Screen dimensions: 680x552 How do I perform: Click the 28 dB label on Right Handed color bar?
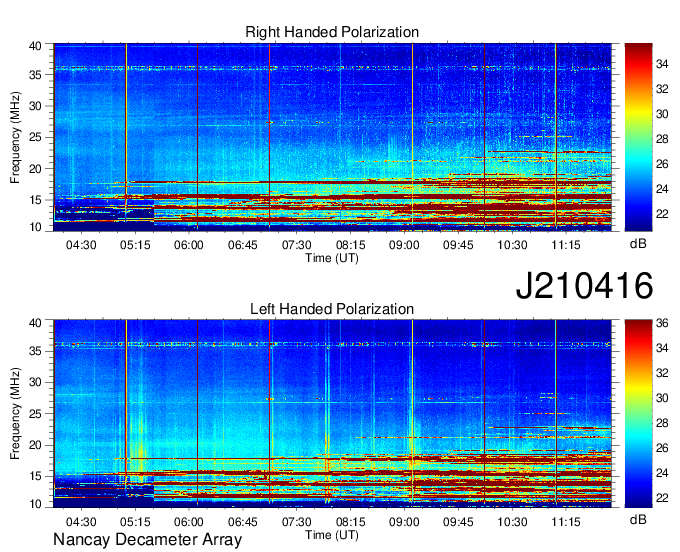(x=662, y=139)
